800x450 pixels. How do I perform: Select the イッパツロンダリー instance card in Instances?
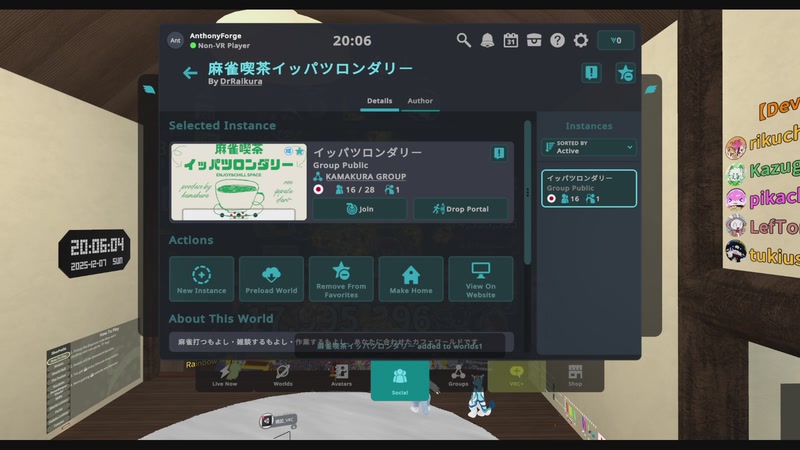tap(589, 188)
